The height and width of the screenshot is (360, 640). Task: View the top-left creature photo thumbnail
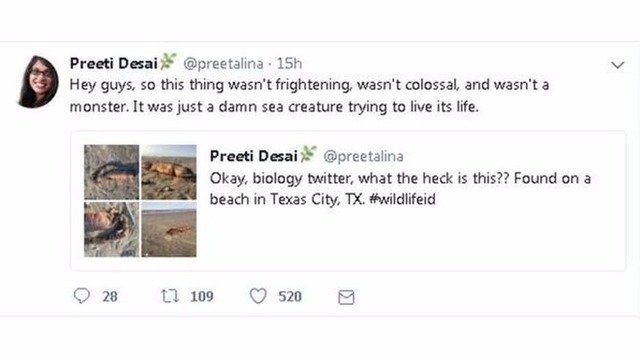111,172
